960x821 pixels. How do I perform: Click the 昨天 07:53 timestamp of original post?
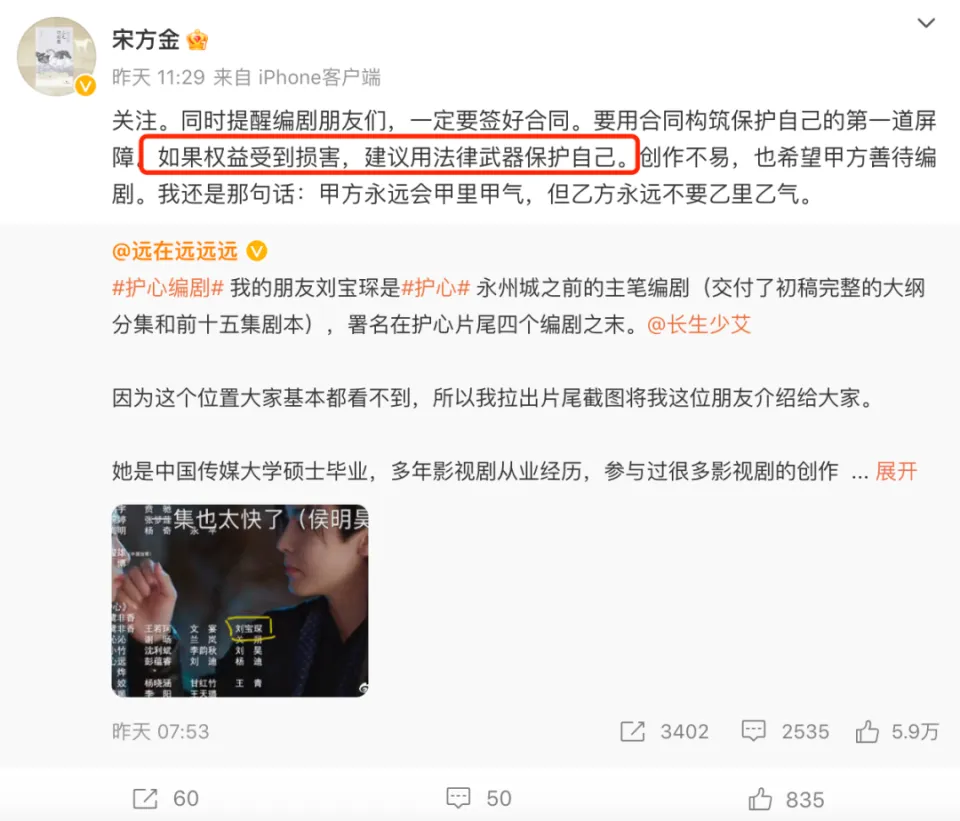(160, 732)
